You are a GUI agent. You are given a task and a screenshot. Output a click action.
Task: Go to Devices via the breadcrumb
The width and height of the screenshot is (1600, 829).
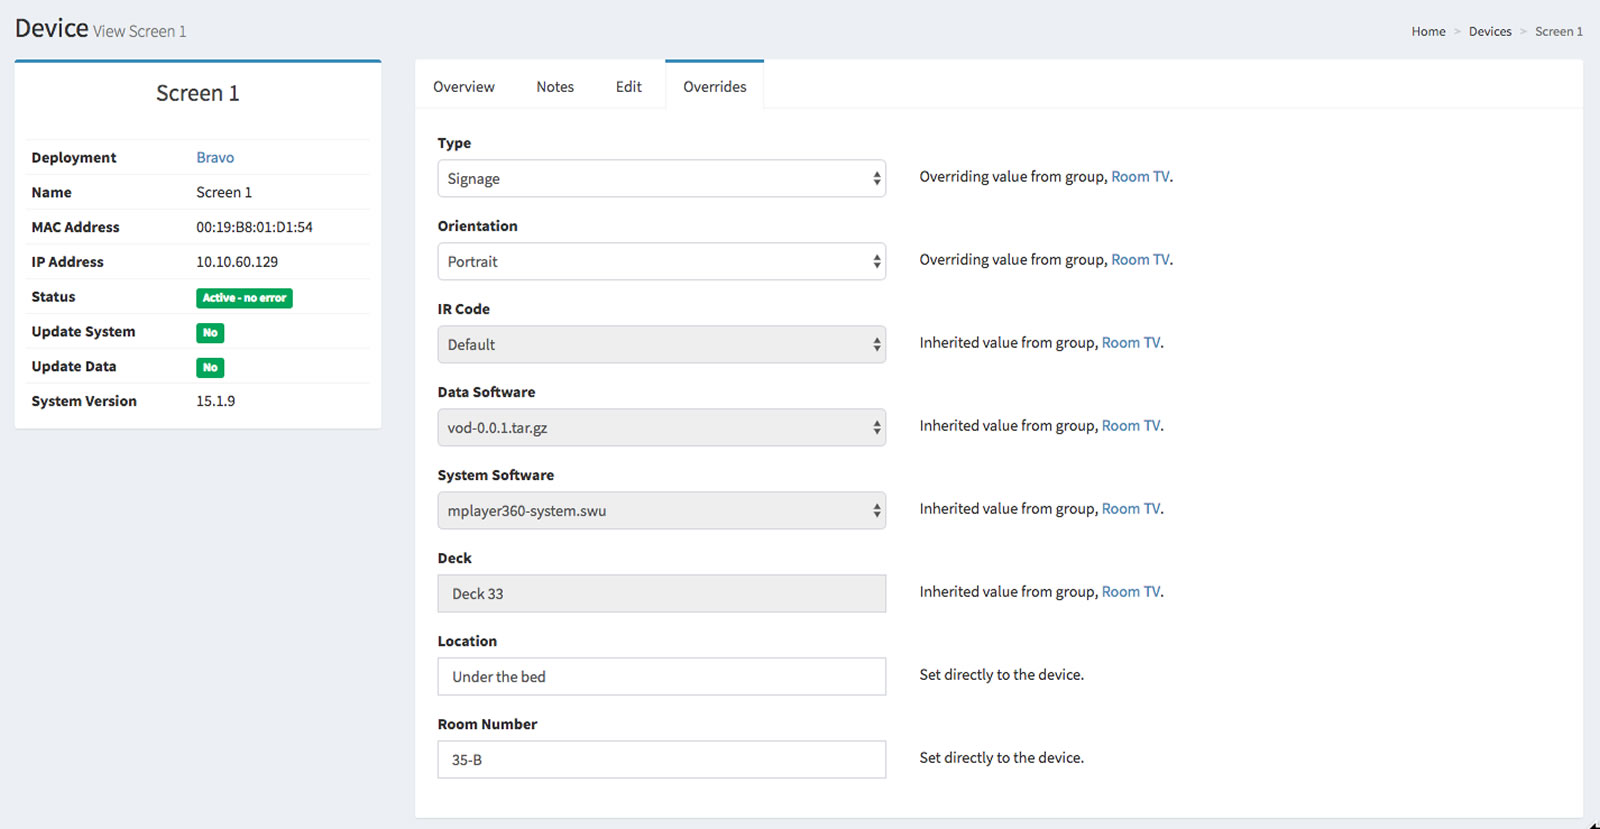click(1489, 32)
